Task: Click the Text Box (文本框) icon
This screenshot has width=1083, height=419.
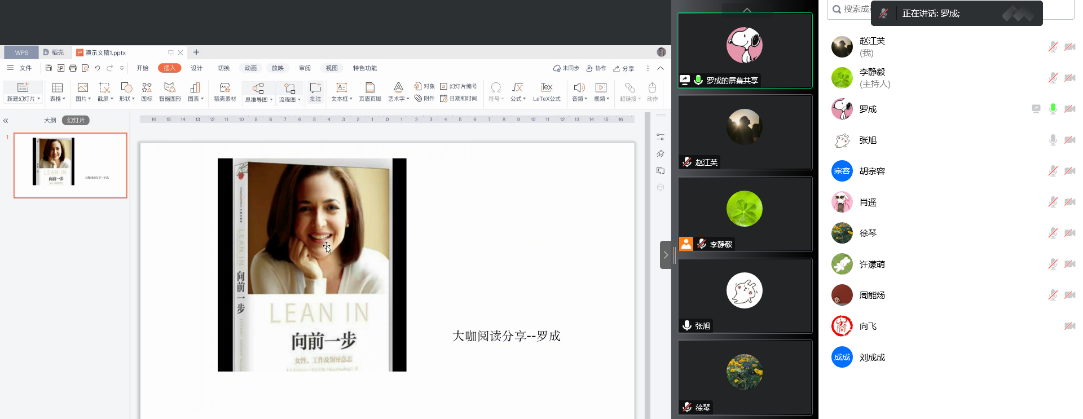Action: [341, 87]
